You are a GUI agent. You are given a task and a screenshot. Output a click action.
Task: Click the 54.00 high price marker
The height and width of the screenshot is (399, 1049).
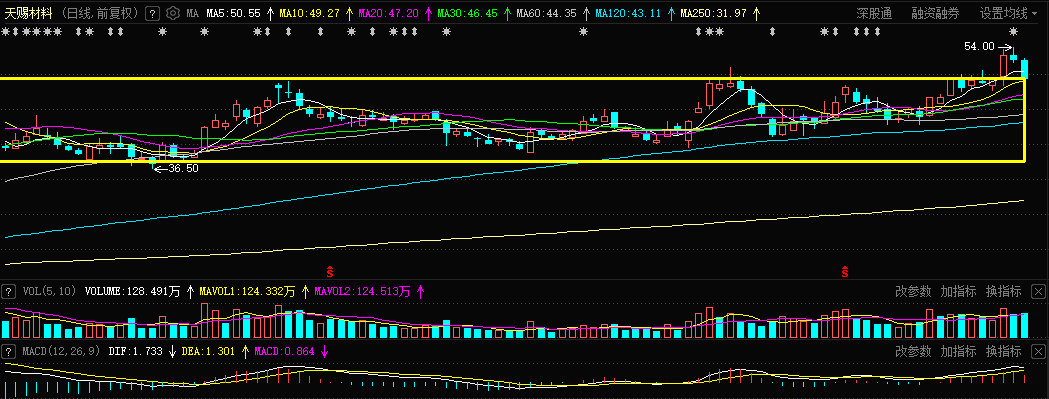[x=979, y=46]
